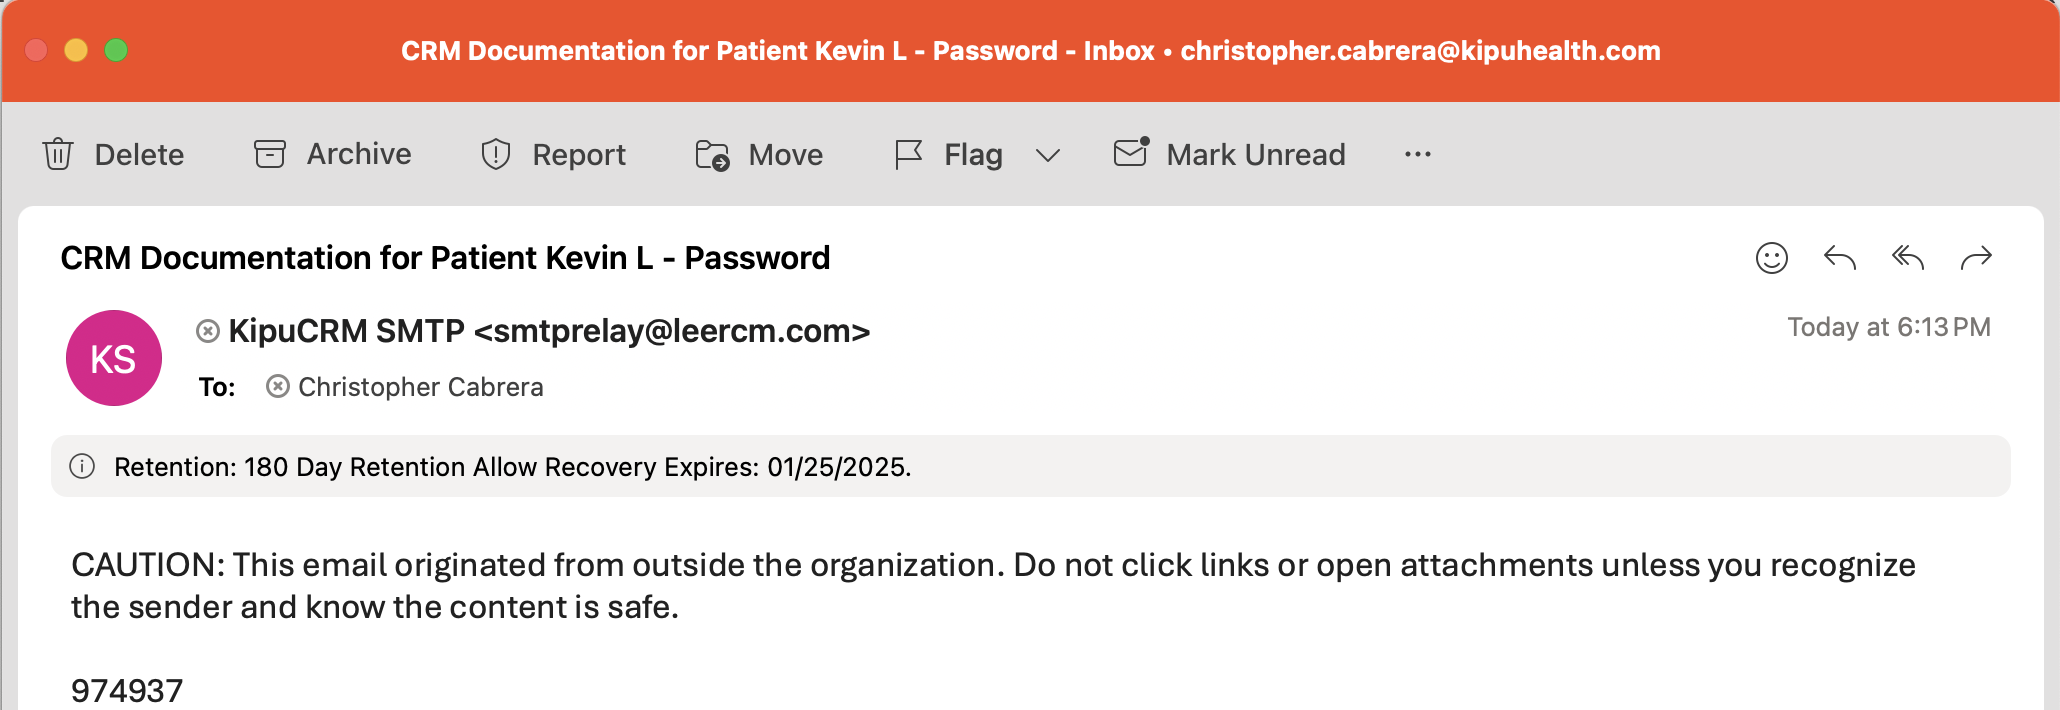Report this email using shield icon
This screenshot has height=710, width=2060.
496,154
